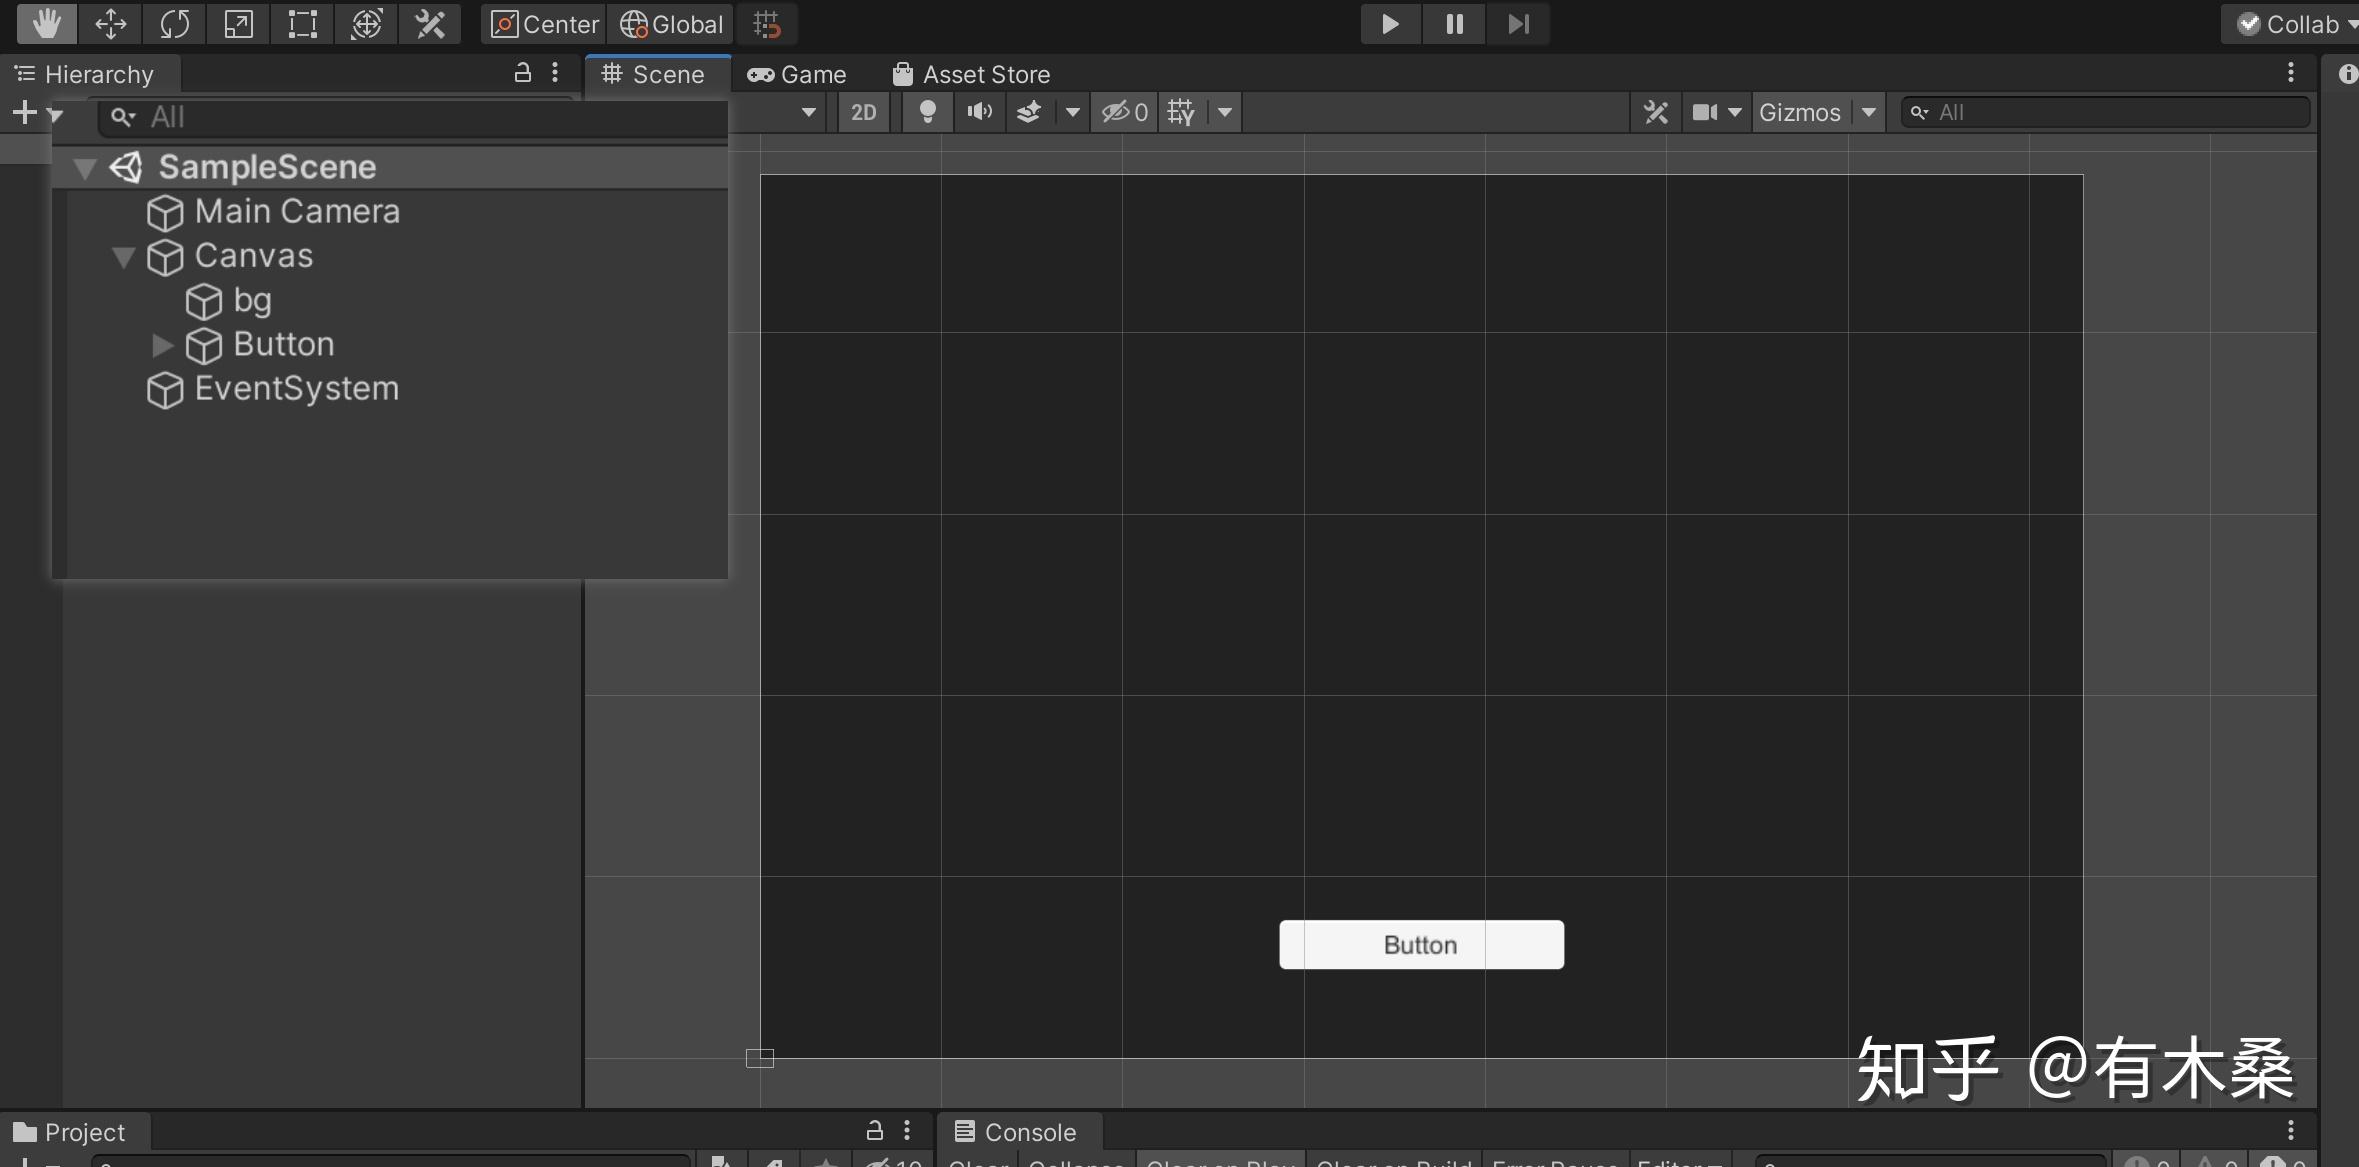Open the snap settings icon beside Global
The image size is (2359, 1167).
[765, 24]
